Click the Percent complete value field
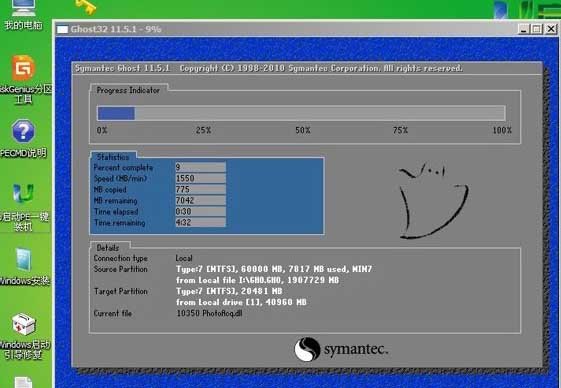The width and height of the screenshot is (561, 388). click(200, 167)
